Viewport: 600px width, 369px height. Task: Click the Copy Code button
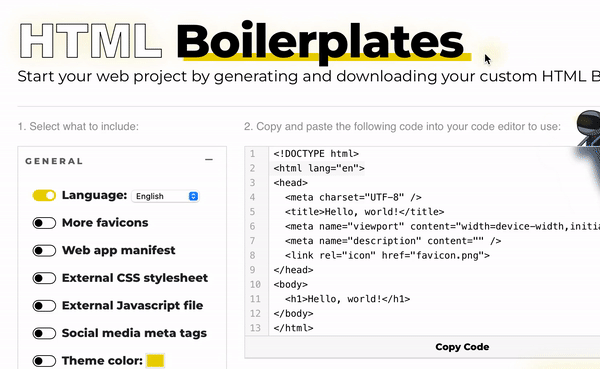coord(462,347)
